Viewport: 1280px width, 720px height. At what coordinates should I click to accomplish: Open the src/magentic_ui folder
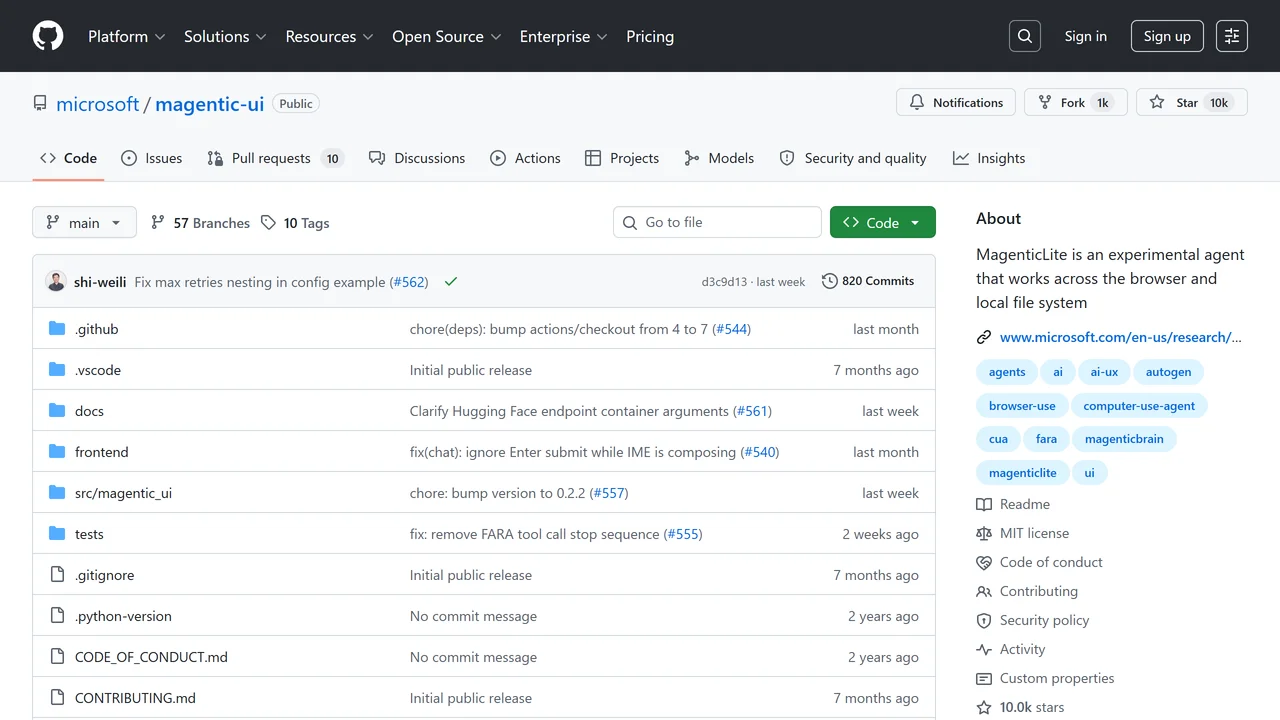click(123, 493)
